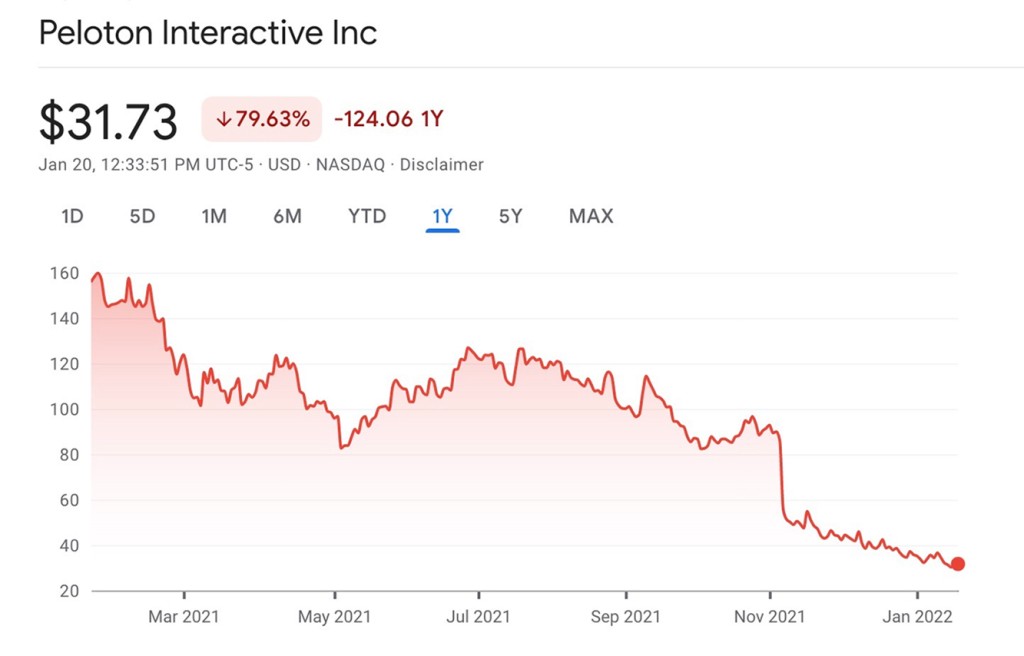
Task: Click the Nov 2021 axis label
Action: tap(767, 617)
